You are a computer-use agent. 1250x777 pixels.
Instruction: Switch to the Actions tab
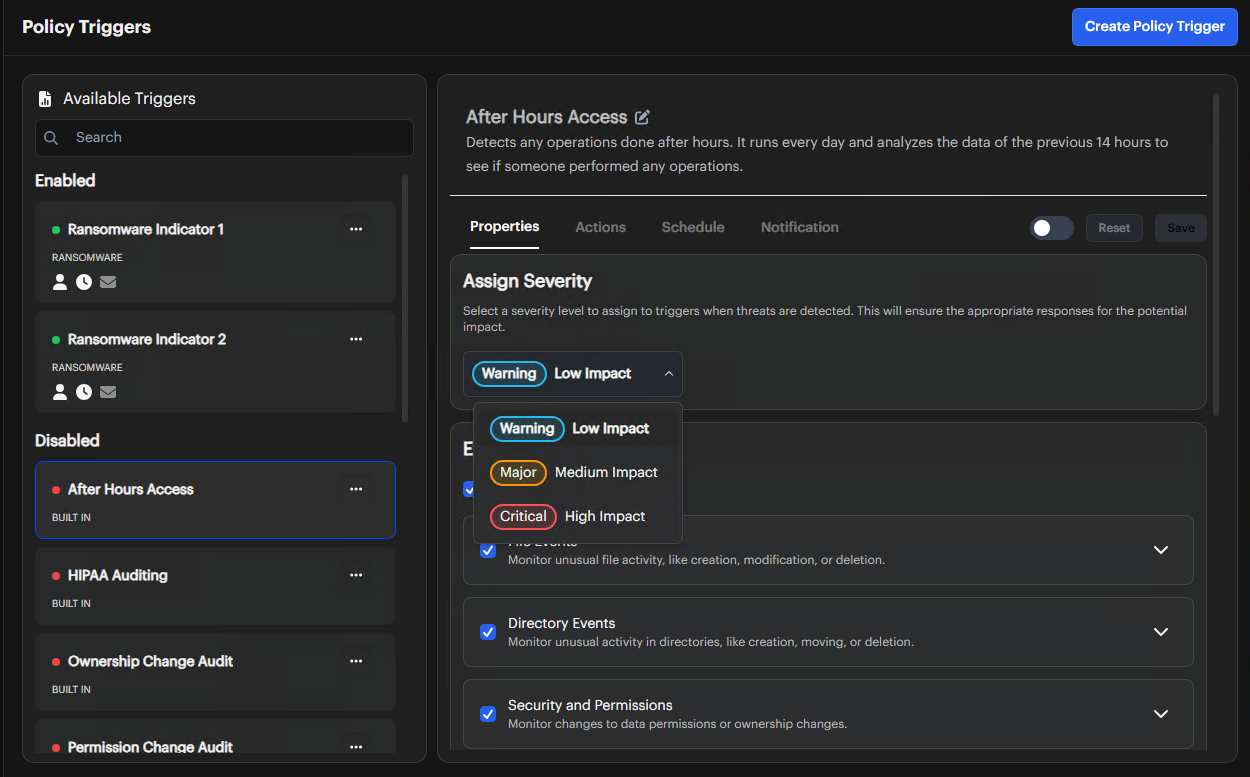point(600,227)
